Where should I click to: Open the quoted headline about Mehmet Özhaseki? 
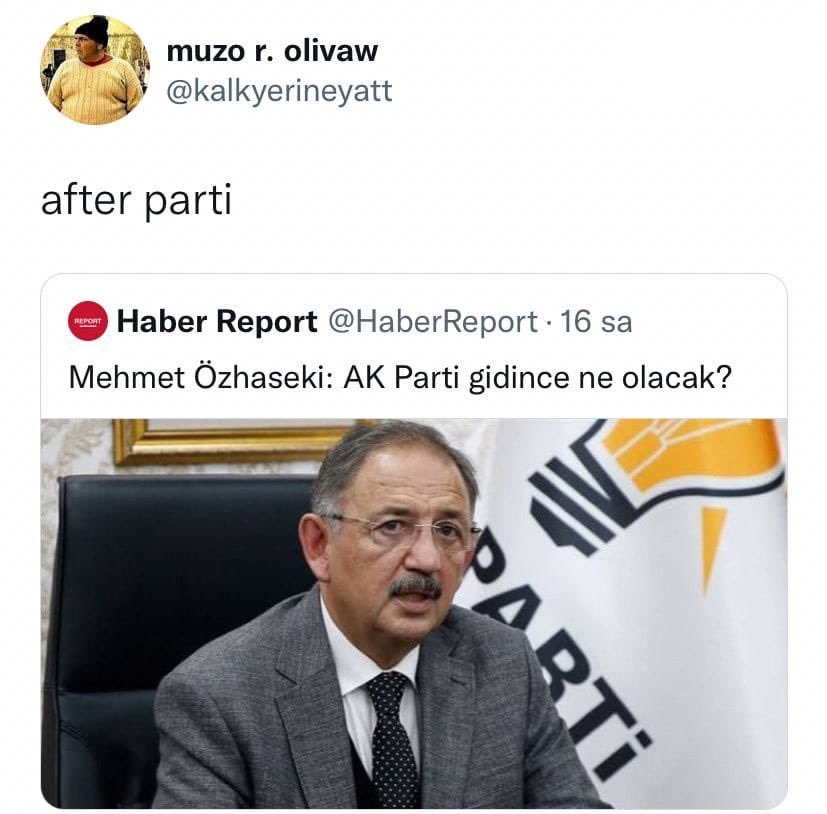click(x=400, y=378)
